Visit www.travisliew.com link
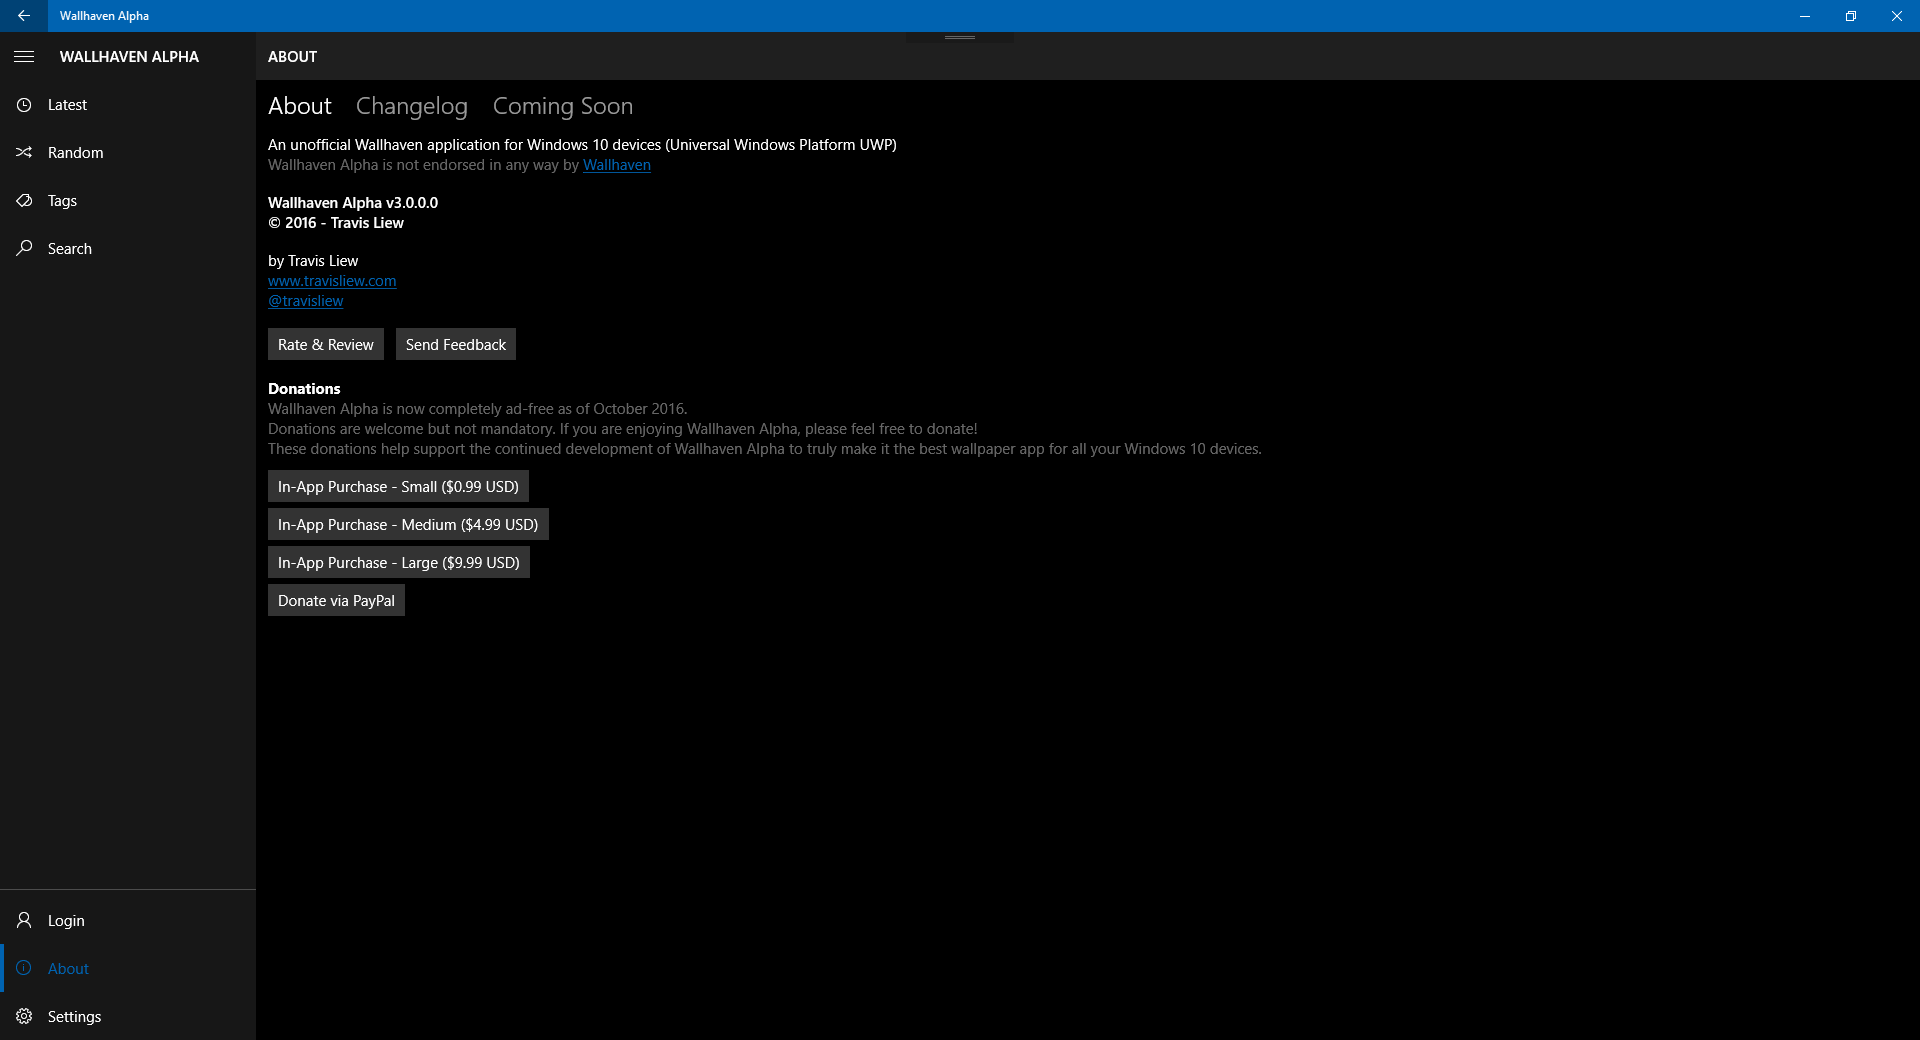Viewport: 1920px width, 1040px height. tap(332, 281)
